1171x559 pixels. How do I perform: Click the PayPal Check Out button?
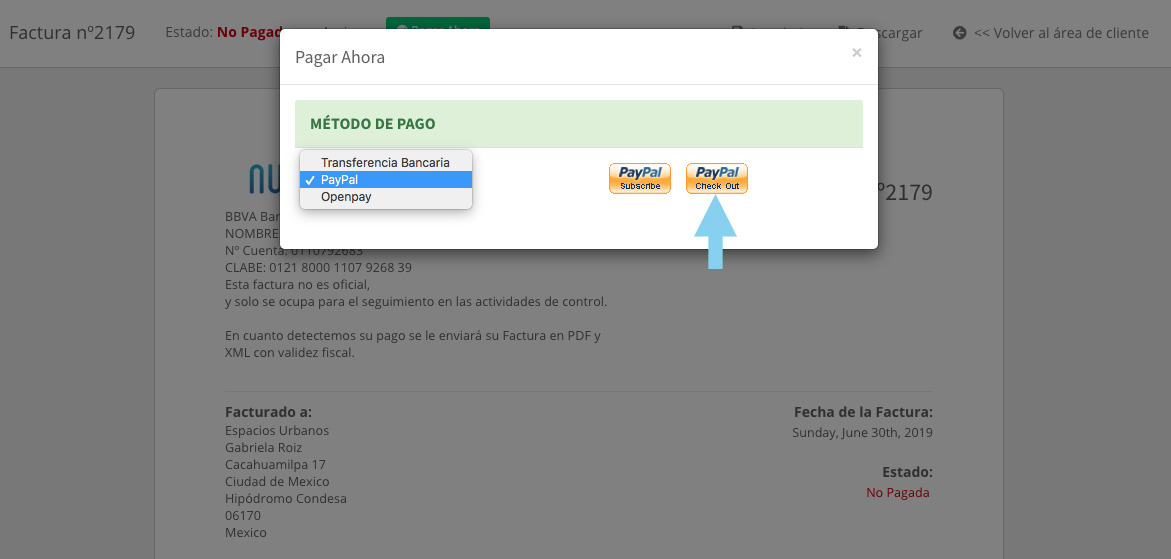(x=717, y=178)
